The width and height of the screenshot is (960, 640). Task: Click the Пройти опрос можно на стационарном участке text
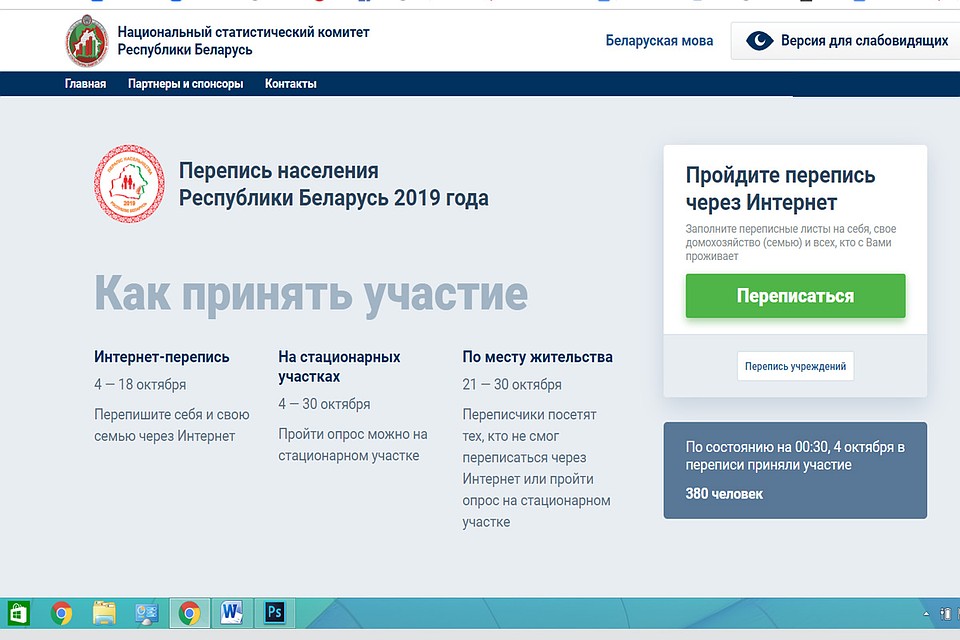(x=353, y=445)
